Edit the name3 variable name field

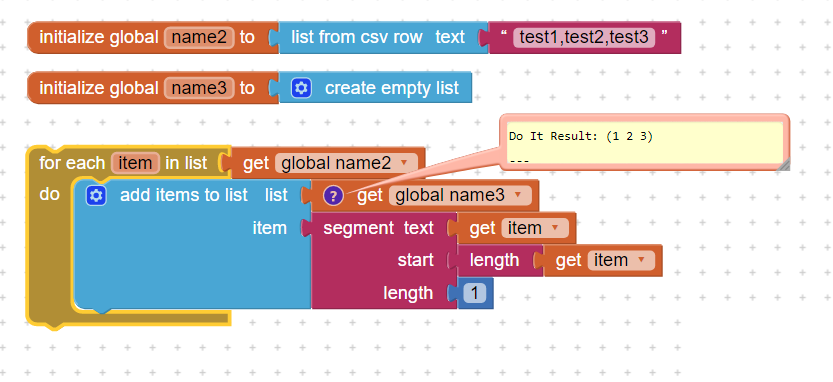click(199, 88)
